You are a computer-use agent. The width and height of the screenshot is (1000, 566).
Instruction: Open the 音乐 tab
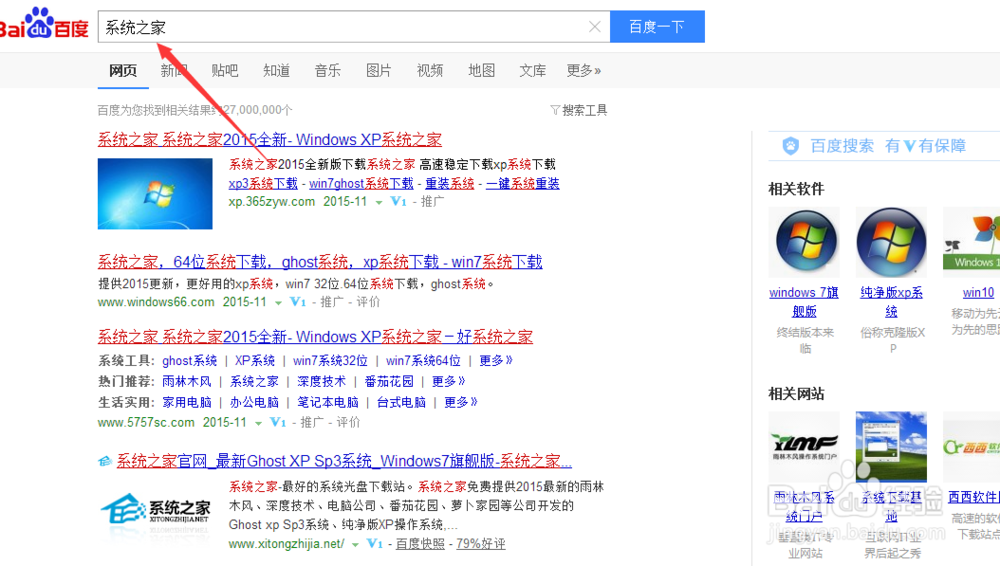point(327,70)
